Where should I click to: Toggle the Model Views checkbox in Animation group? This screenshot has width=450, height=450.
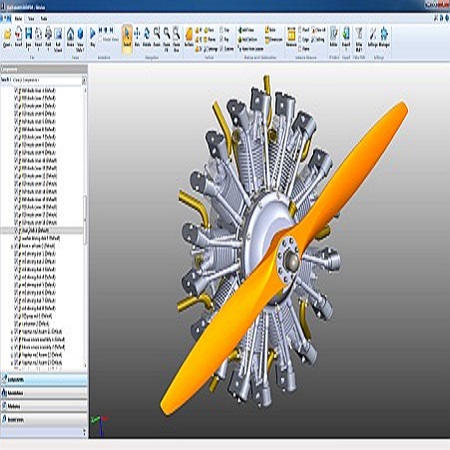(x=101, y=39)
